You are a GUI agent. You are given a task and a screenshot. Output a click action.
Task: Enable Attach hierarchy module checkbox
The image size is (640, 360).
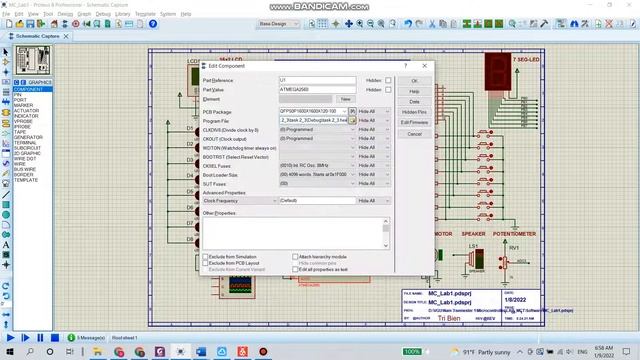295,257
